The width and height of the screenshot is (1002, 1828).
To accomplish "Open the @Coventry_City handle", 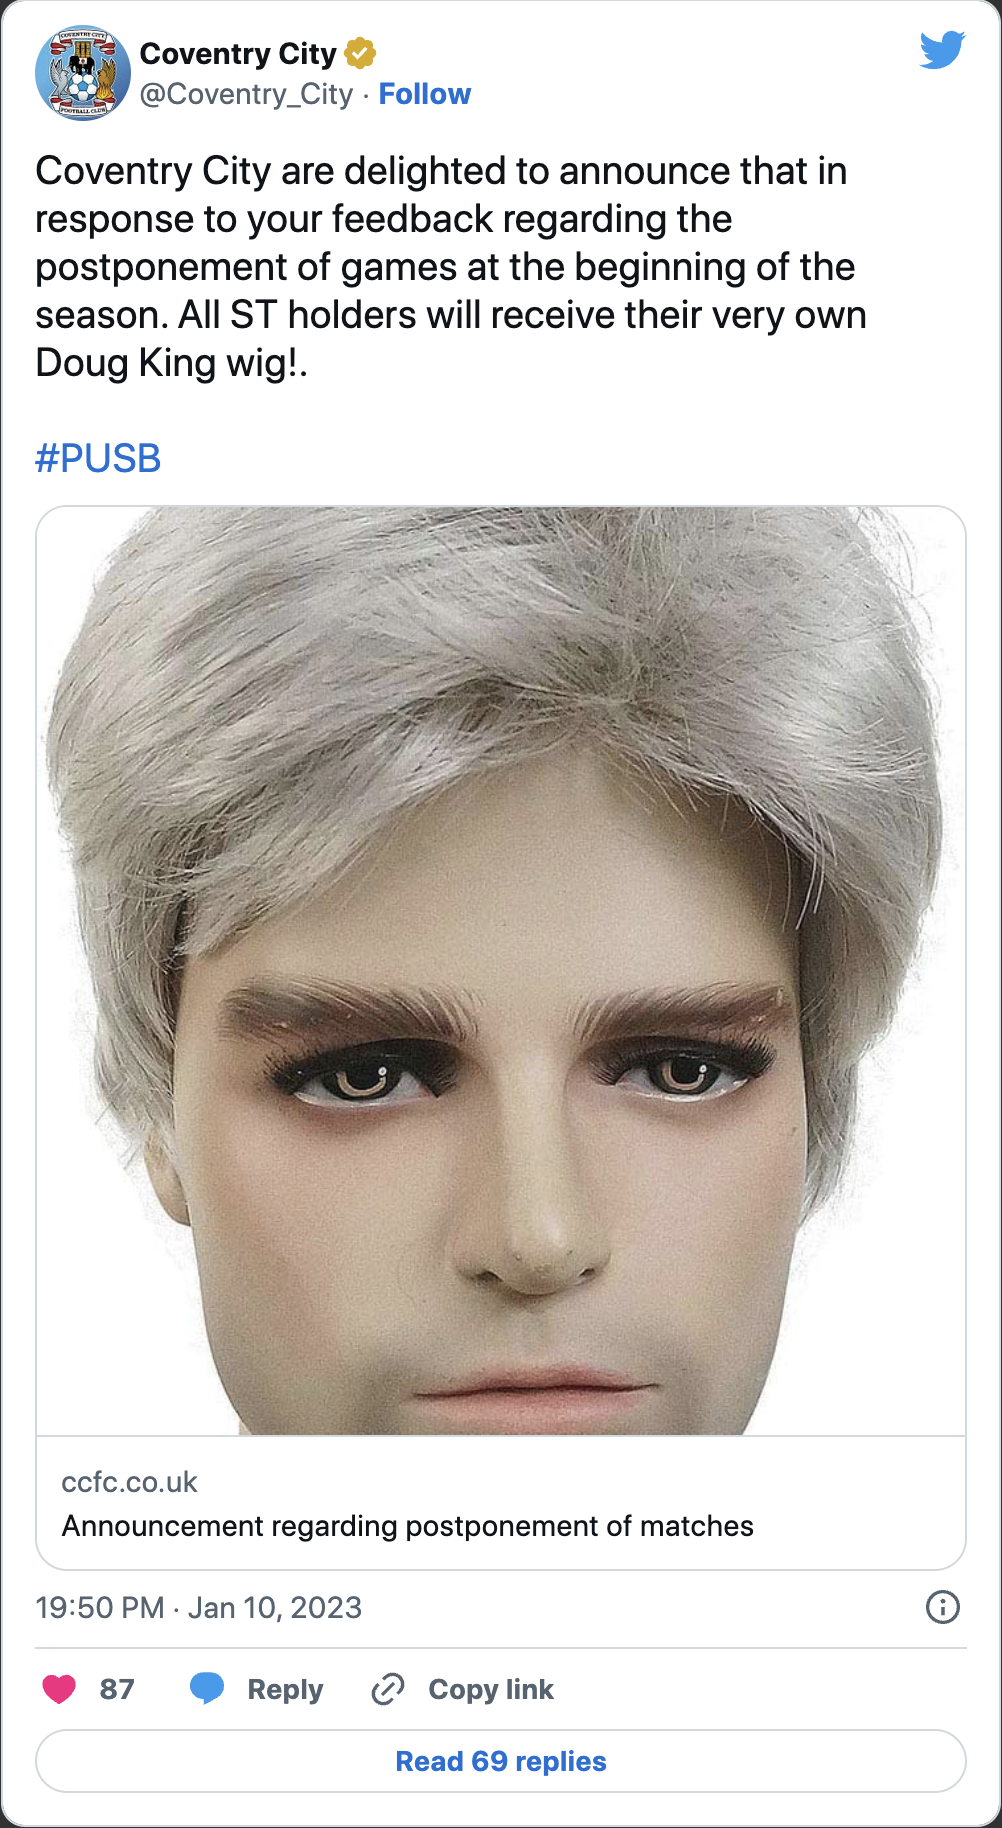I will [x=246, y=94].
